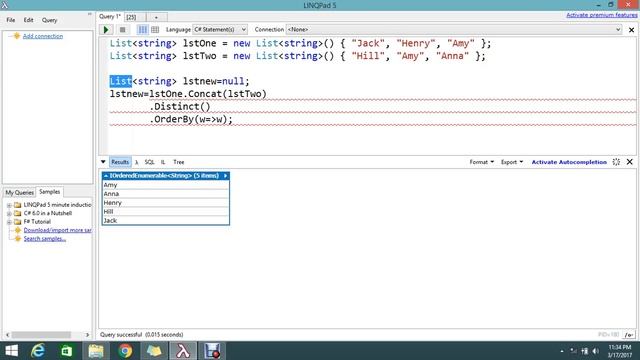Click the collapse arrow atop left panel
This screenshot has height=360, width=640.
89,14
